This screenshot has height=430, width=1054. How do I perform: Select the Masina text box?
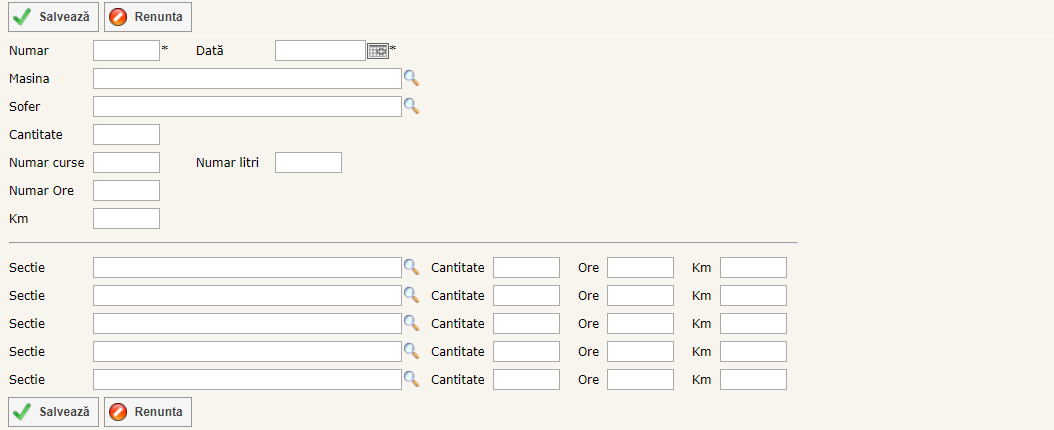(x=247, y=79)
